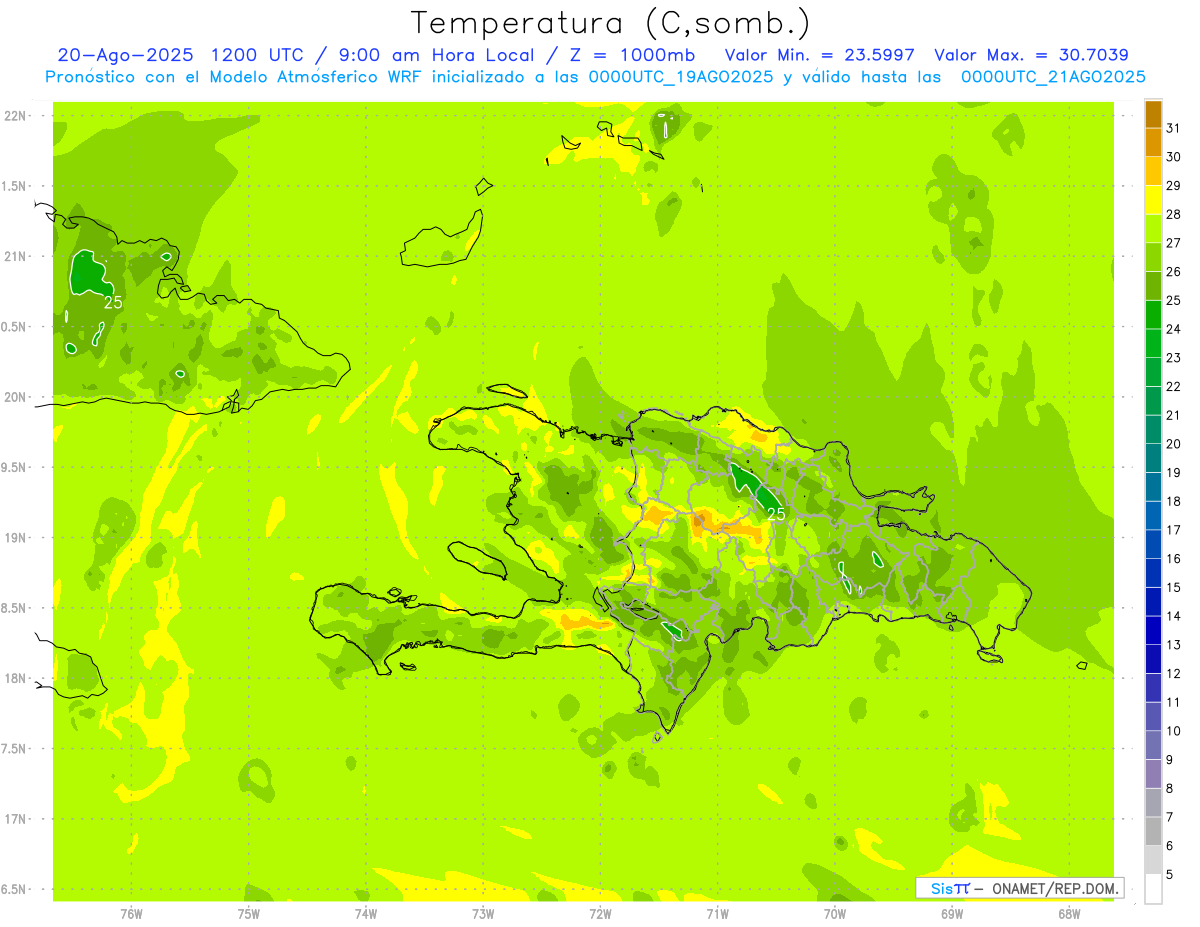This screenshot has height=927, width=1200.
Task: Select forecast end time "0000UTC_21AGO2025"
Action: (x=1053, y=77)
